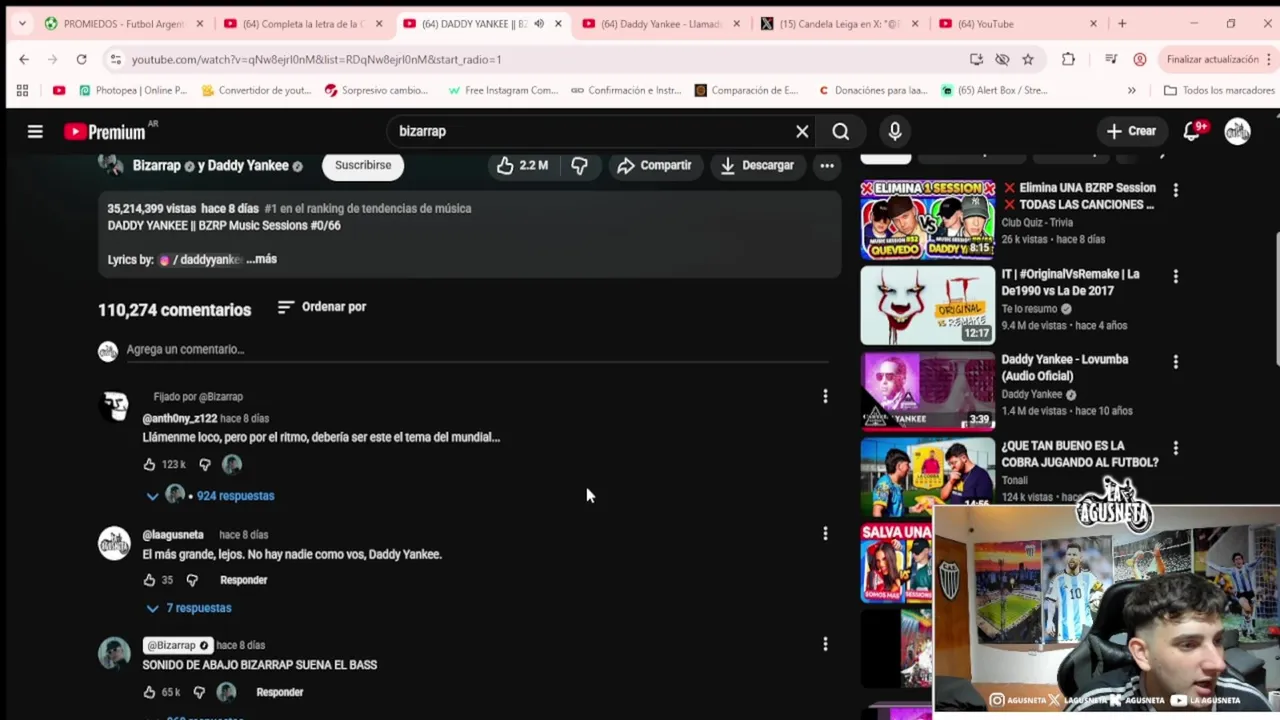Open the Photopea bookmark
The image size is (1280, 720).
coord(133,90)
